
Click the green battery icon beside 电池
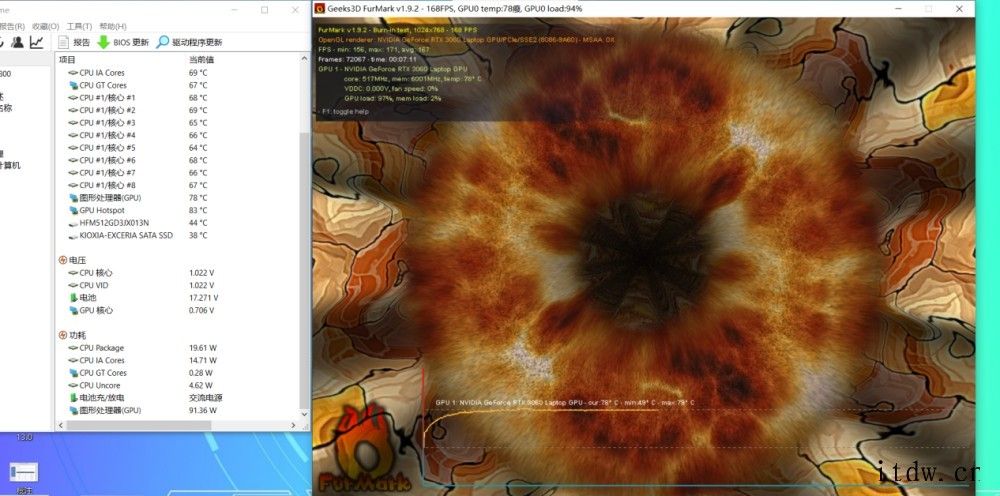(73, 298)
